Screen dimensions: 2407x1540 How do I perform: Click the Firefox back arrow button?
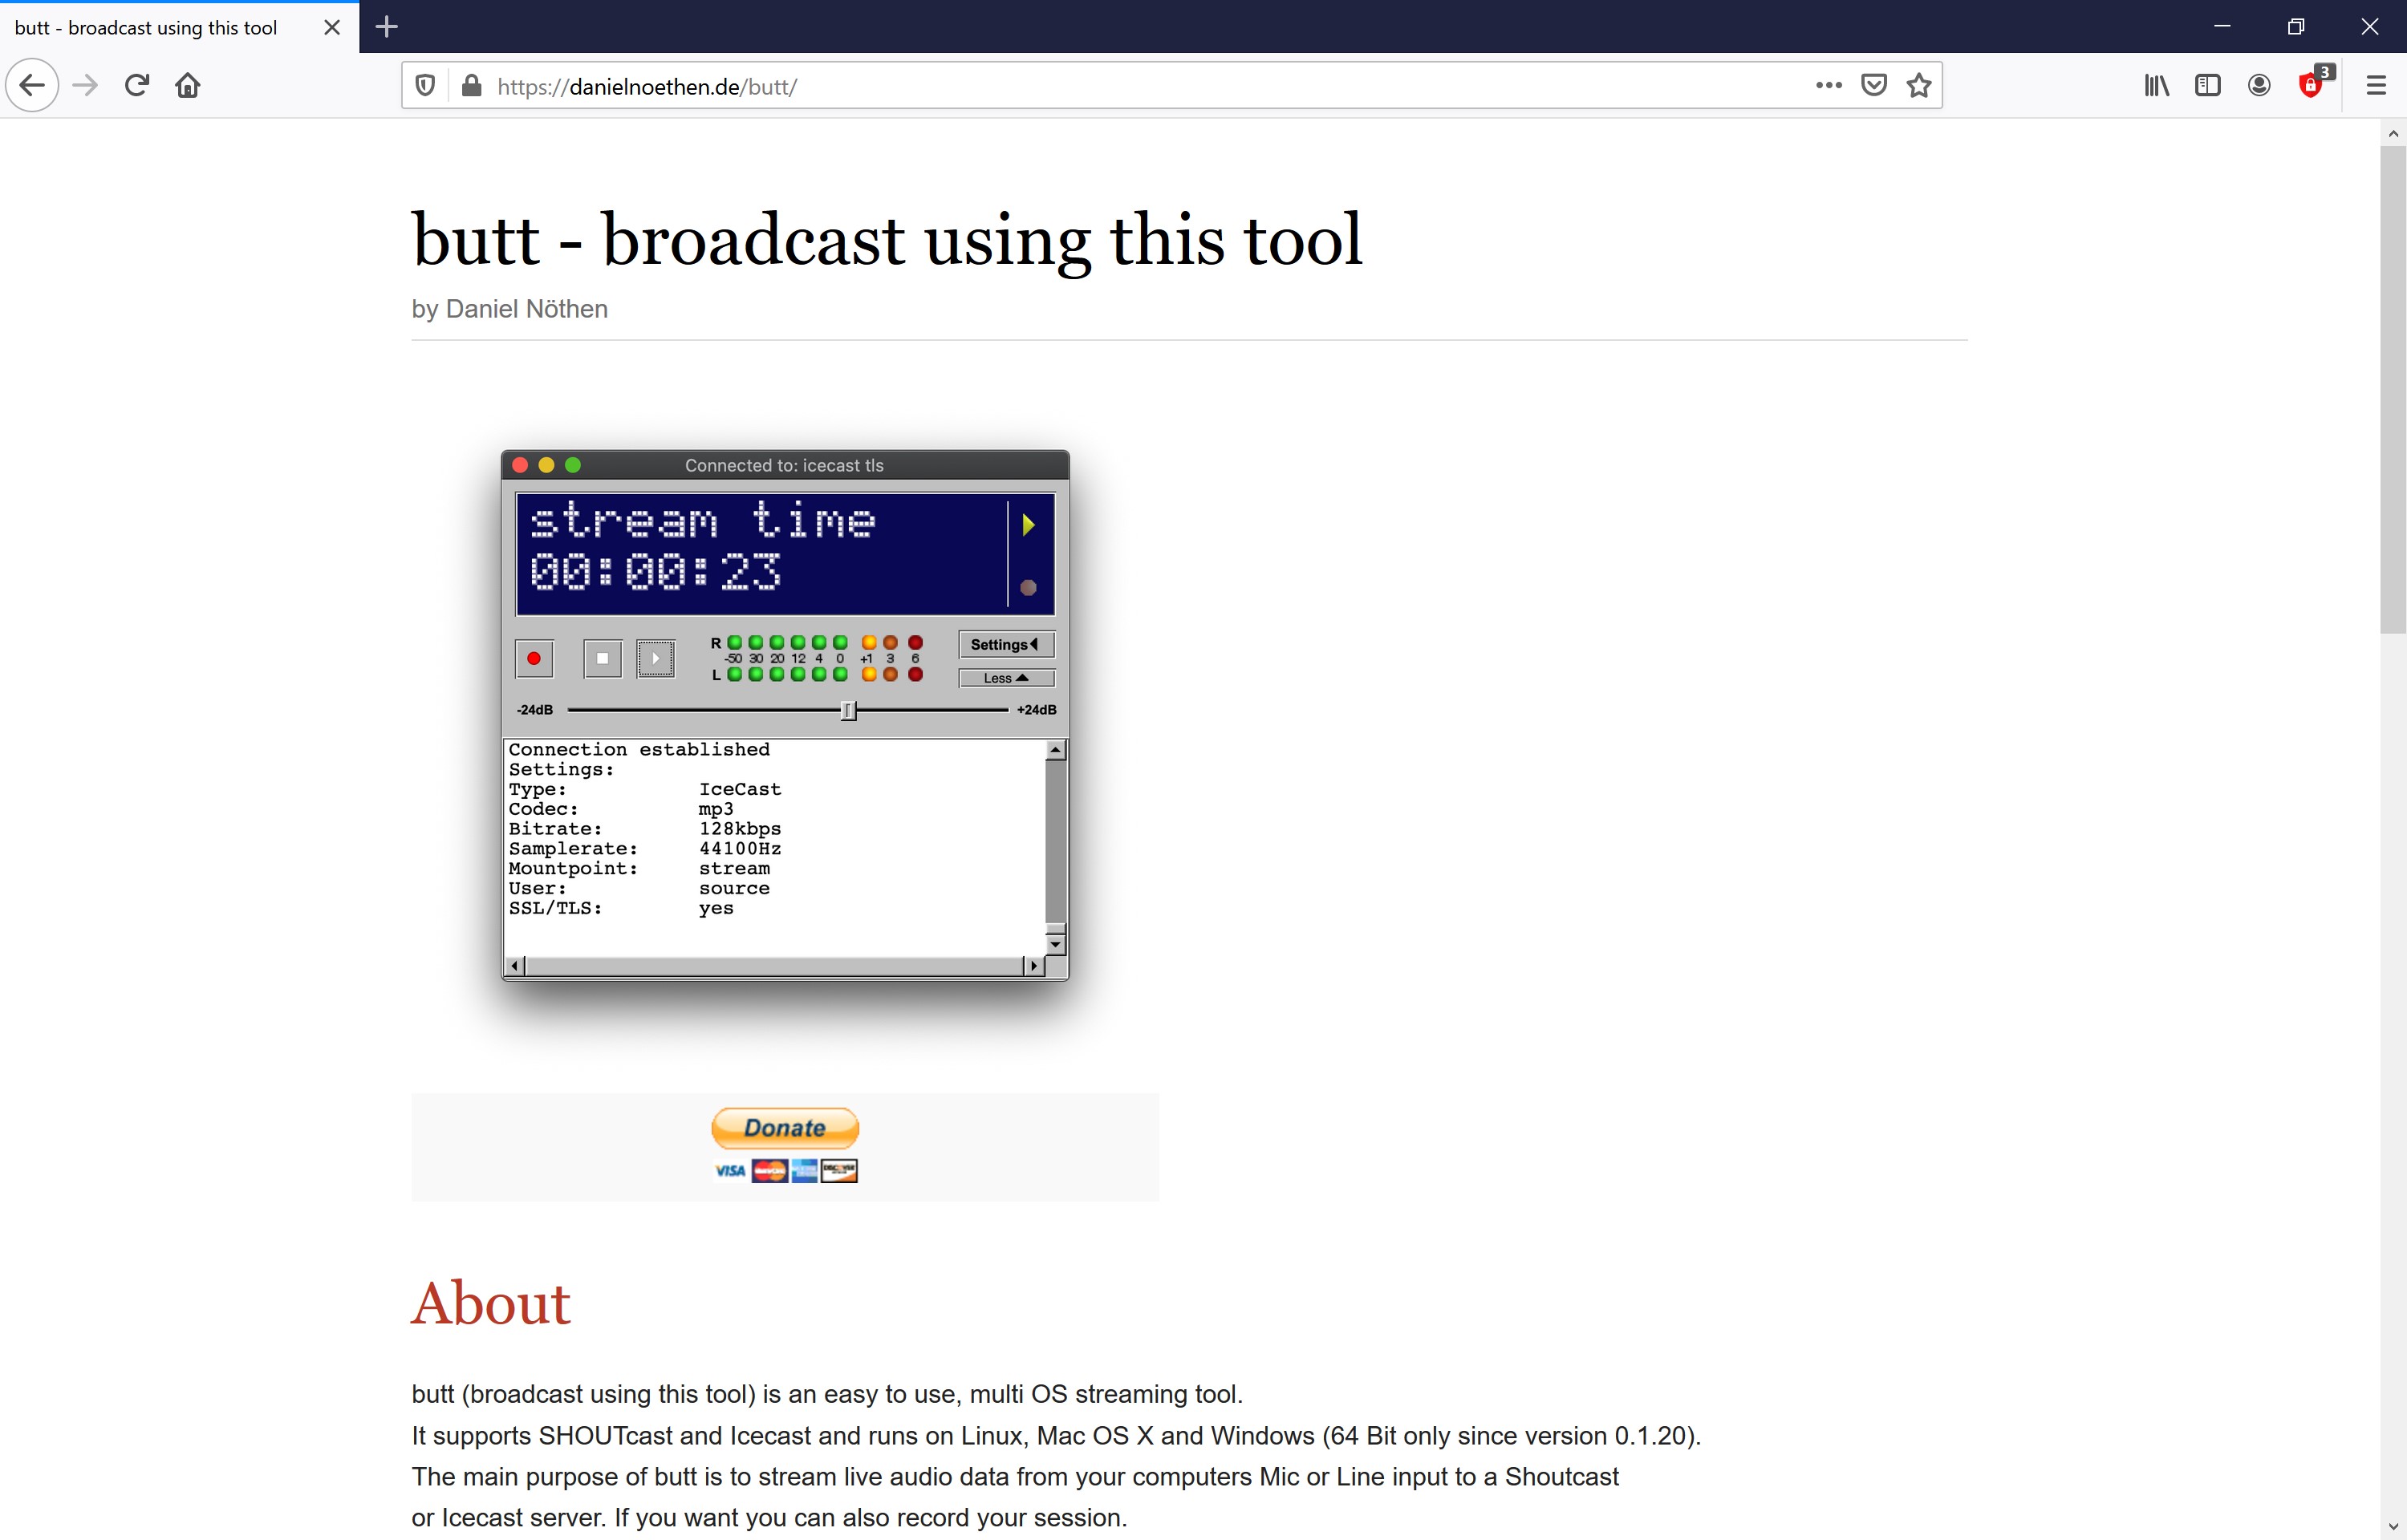coord(32,86)
